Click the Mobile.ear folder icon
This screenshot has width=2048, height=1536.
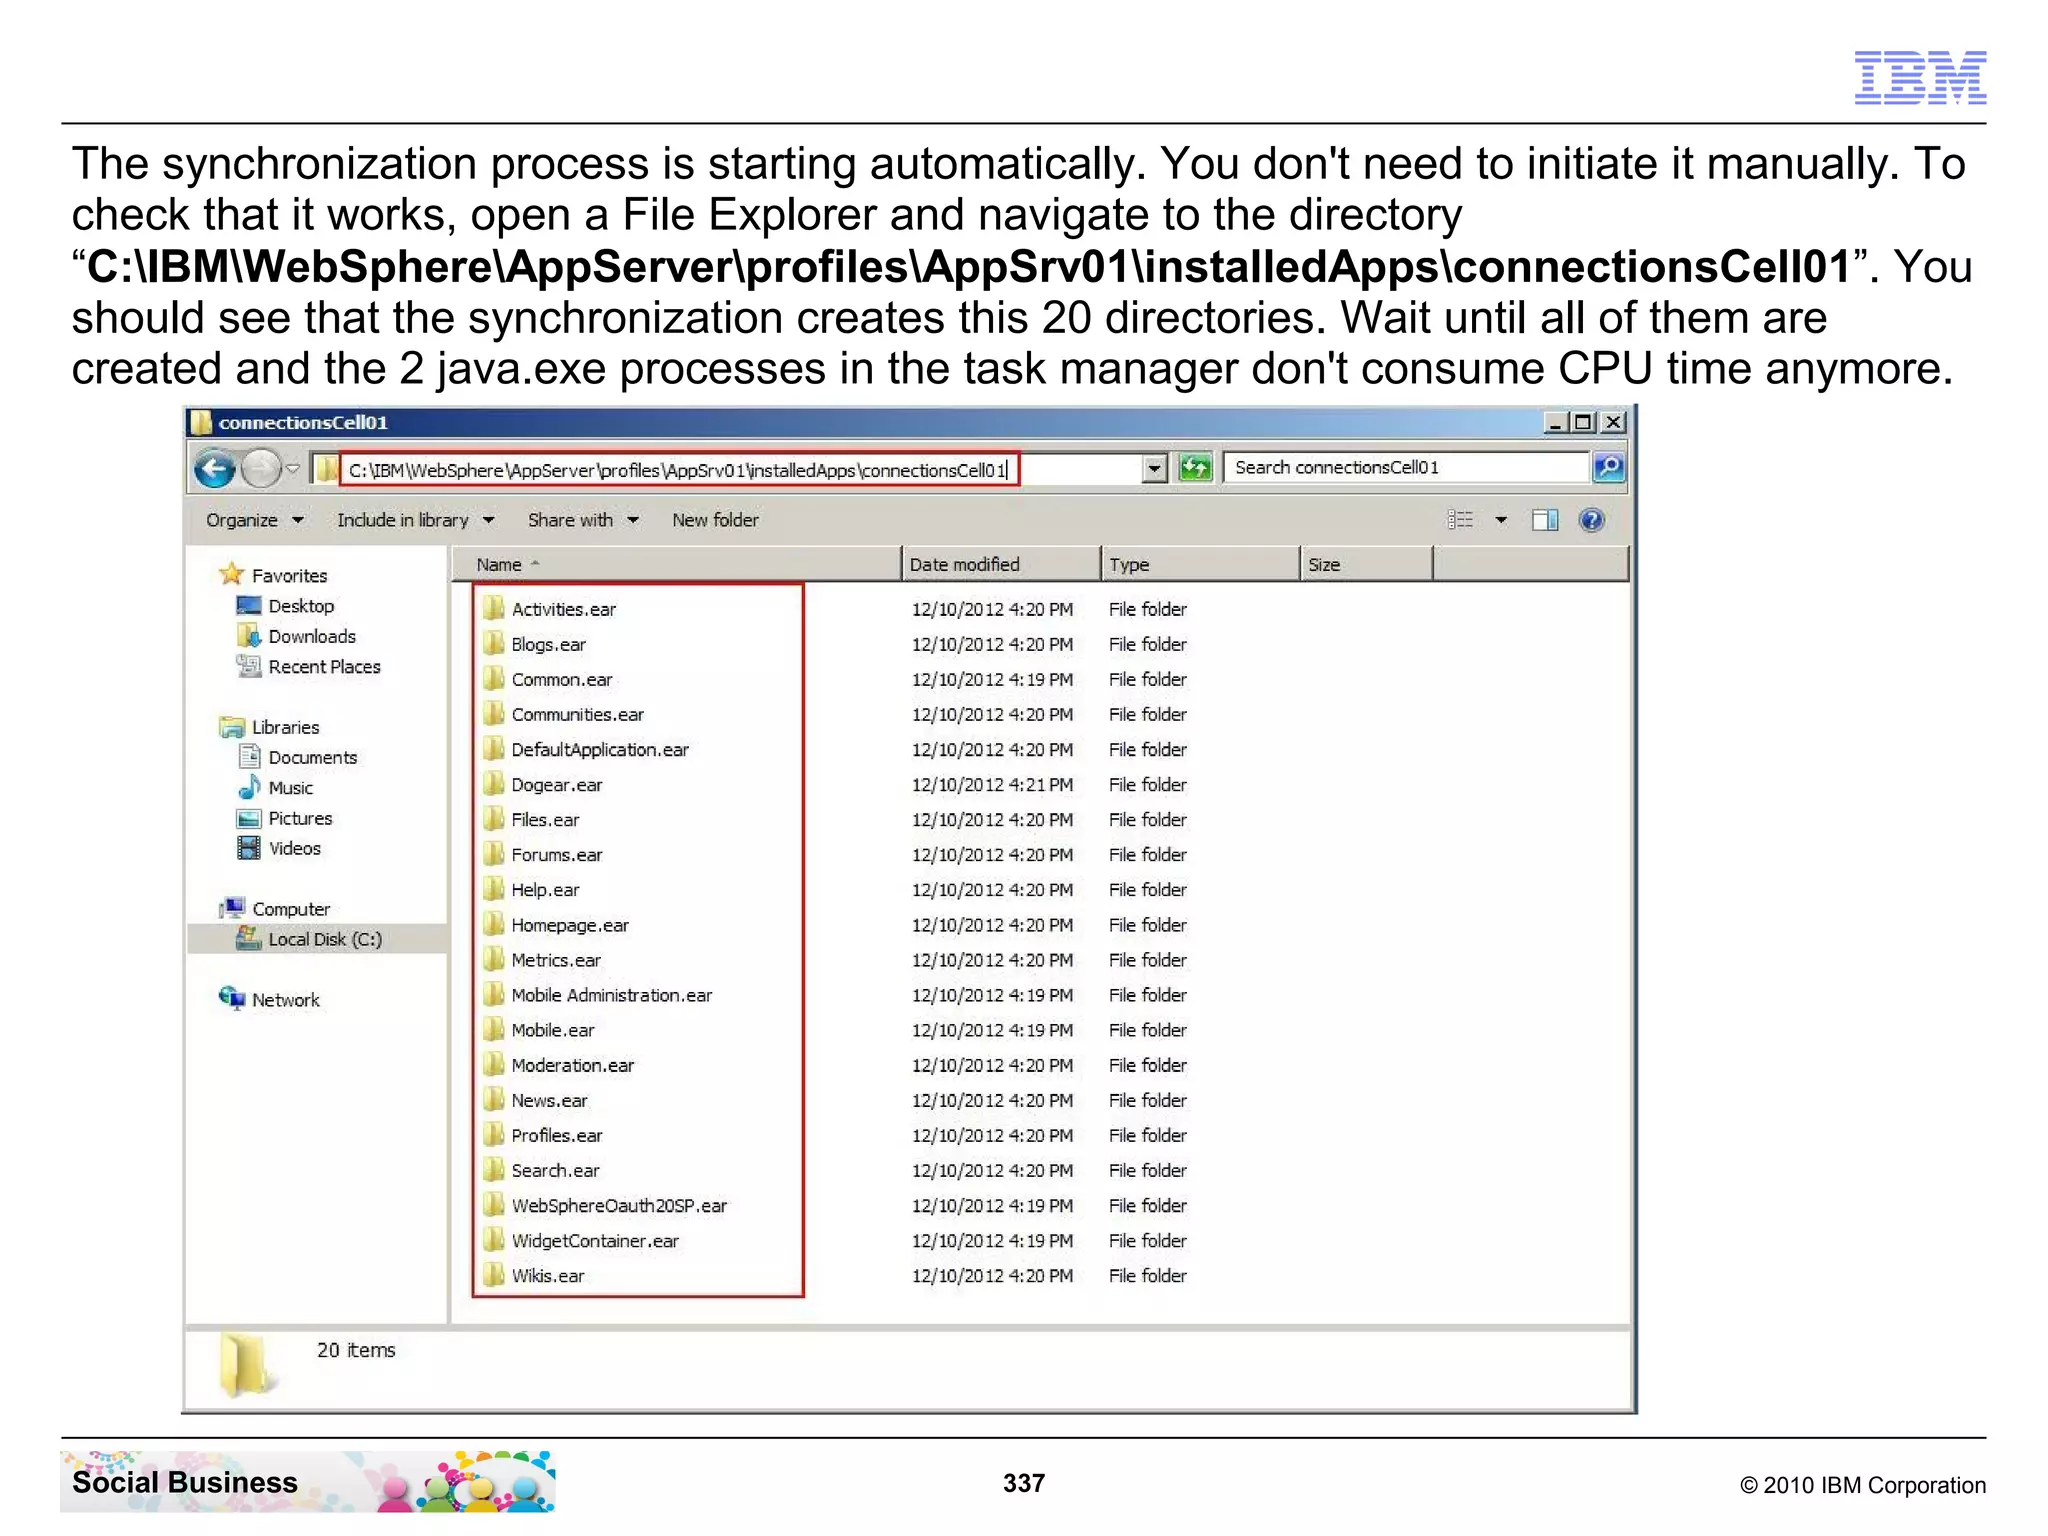pos(493,1029)
